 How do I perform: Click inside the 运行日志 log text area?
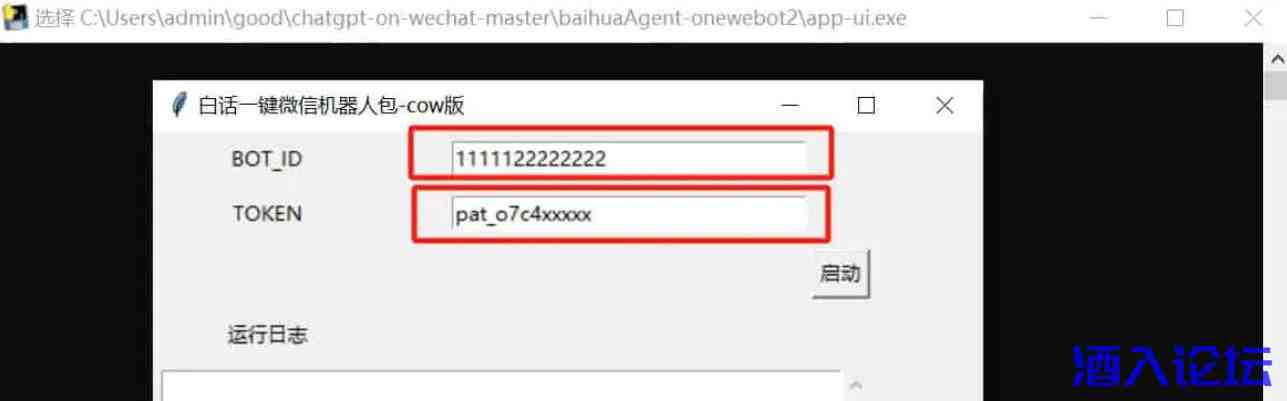pos(501,386)
